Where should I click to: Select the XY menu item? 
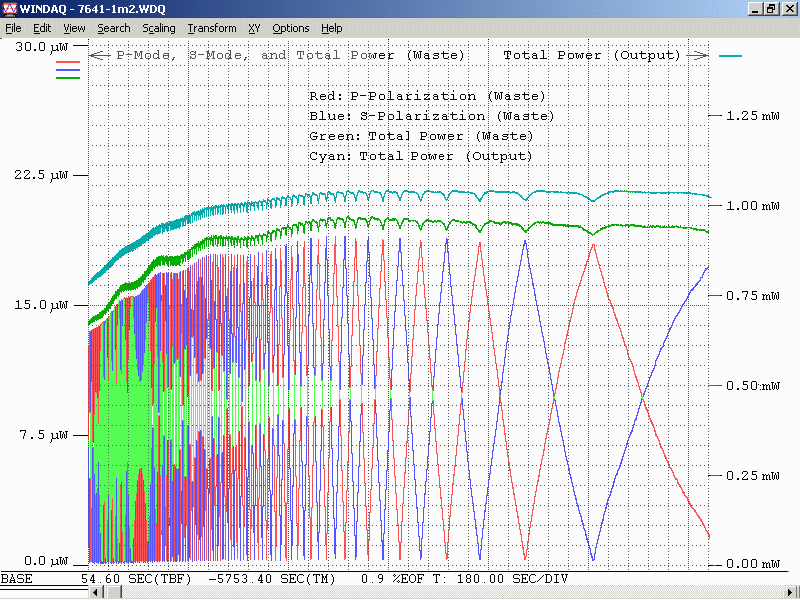(x=254, y=28)
